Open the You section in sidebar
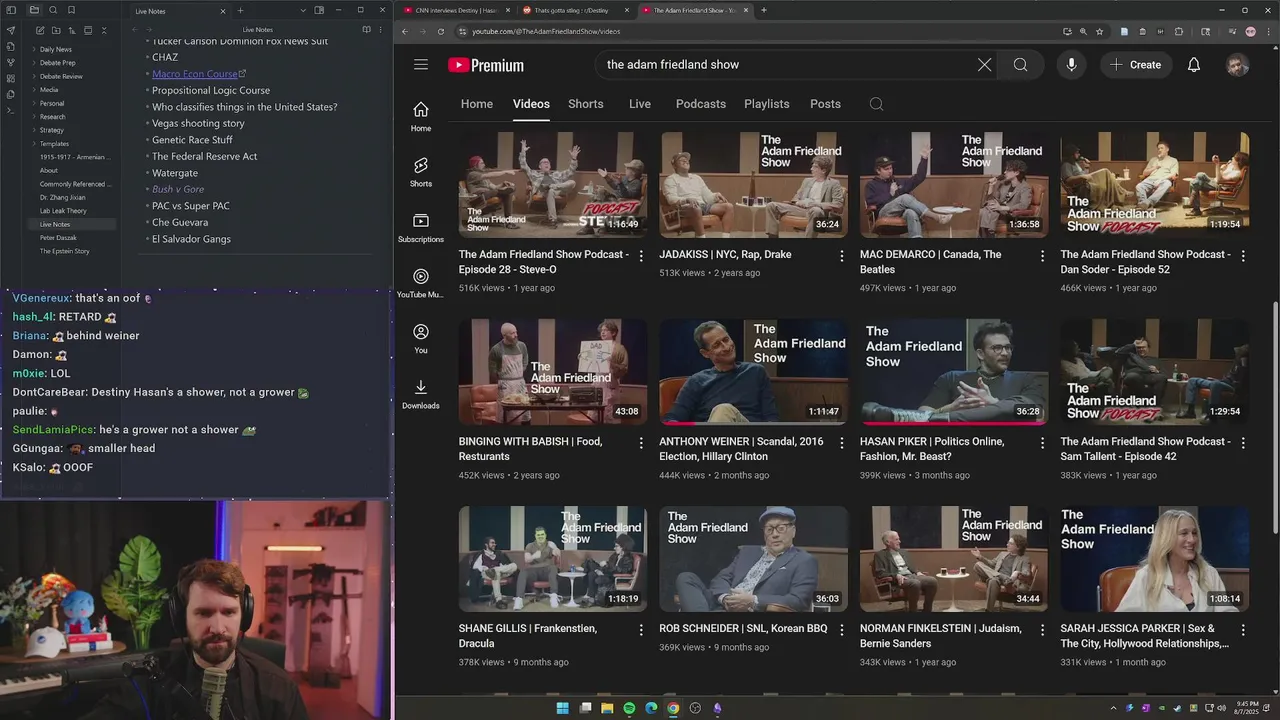The width and height of the screenshot is (1280, 720). tap(421, 338)
